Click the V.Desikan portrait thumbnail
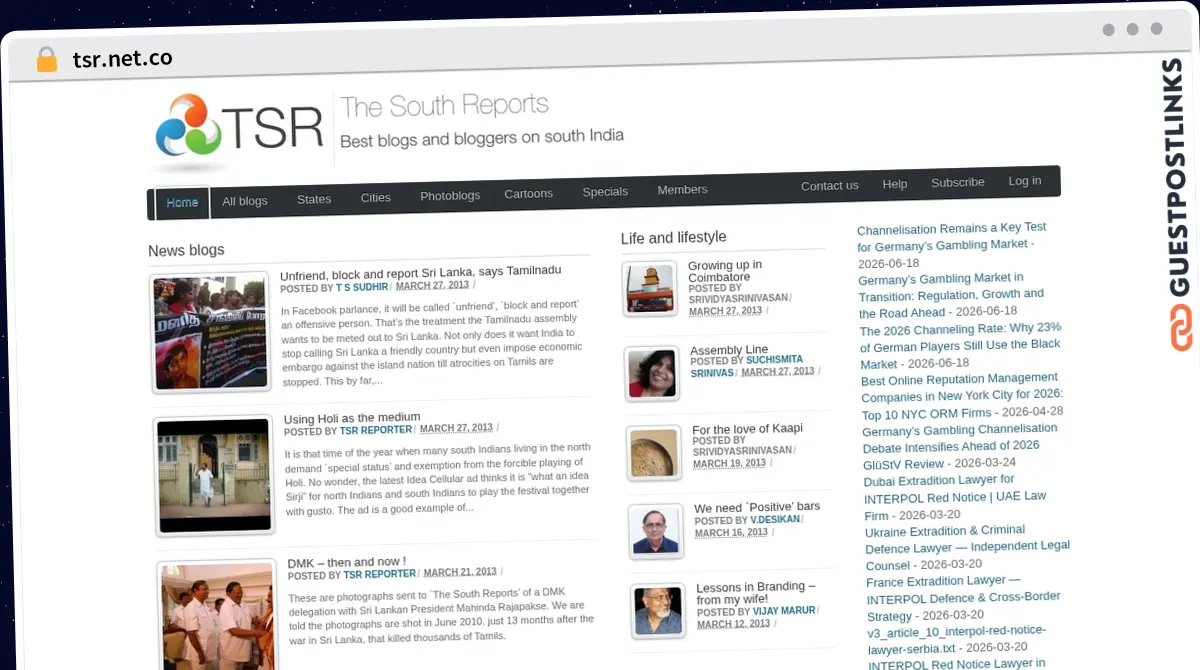This screenshot has width=1200, height=670. click(x=656, y=531)
